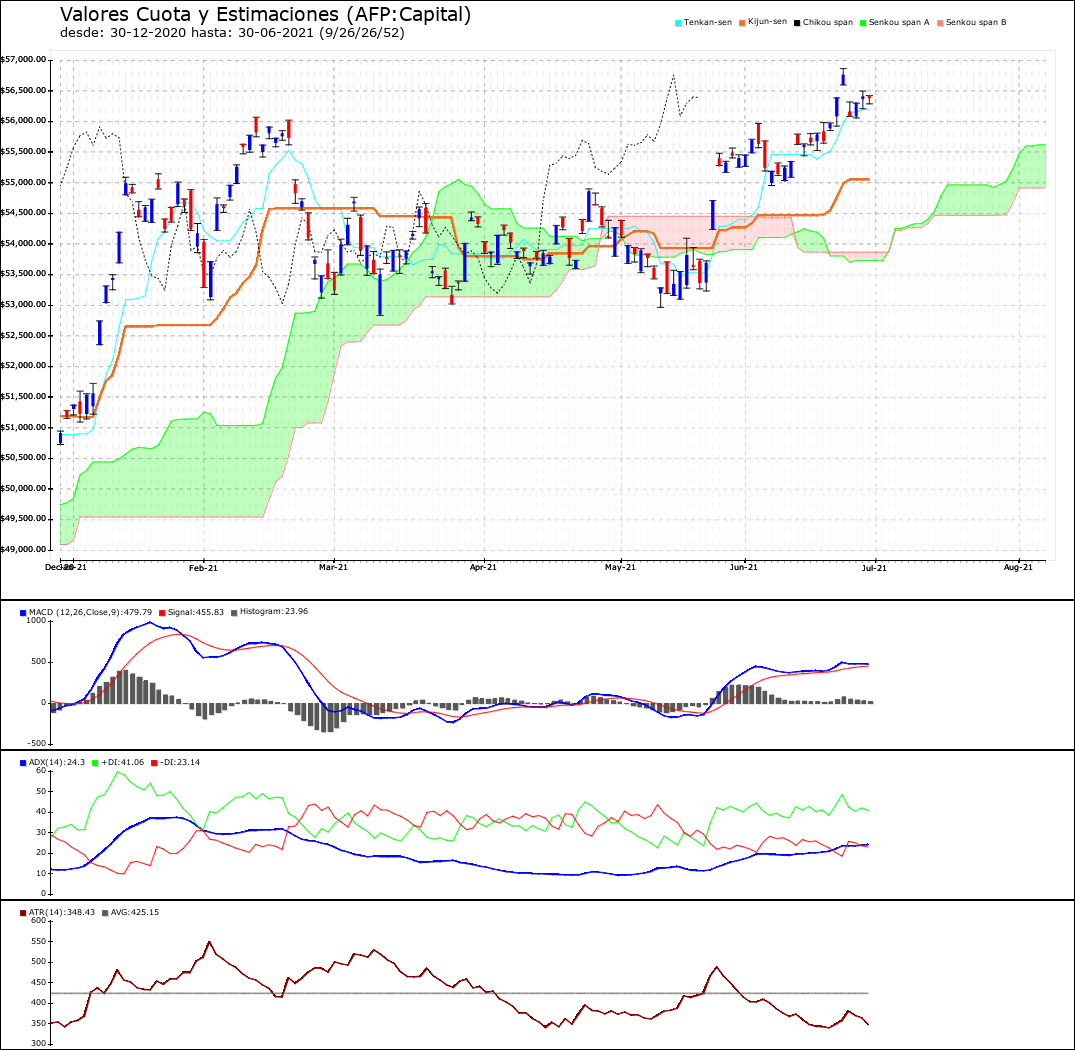The image size is (1075, 1050).
Task: Click the 40 label on ADX axis
Action: [40, 811]
